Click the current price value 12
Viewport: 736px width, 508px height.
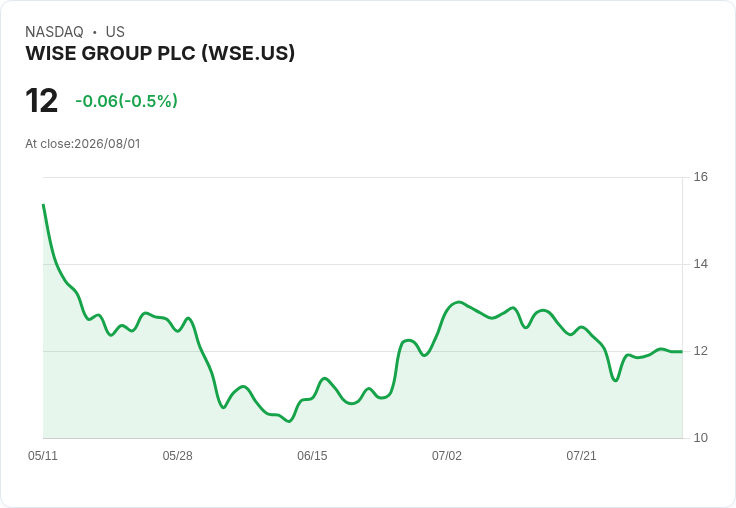[41, 100]
